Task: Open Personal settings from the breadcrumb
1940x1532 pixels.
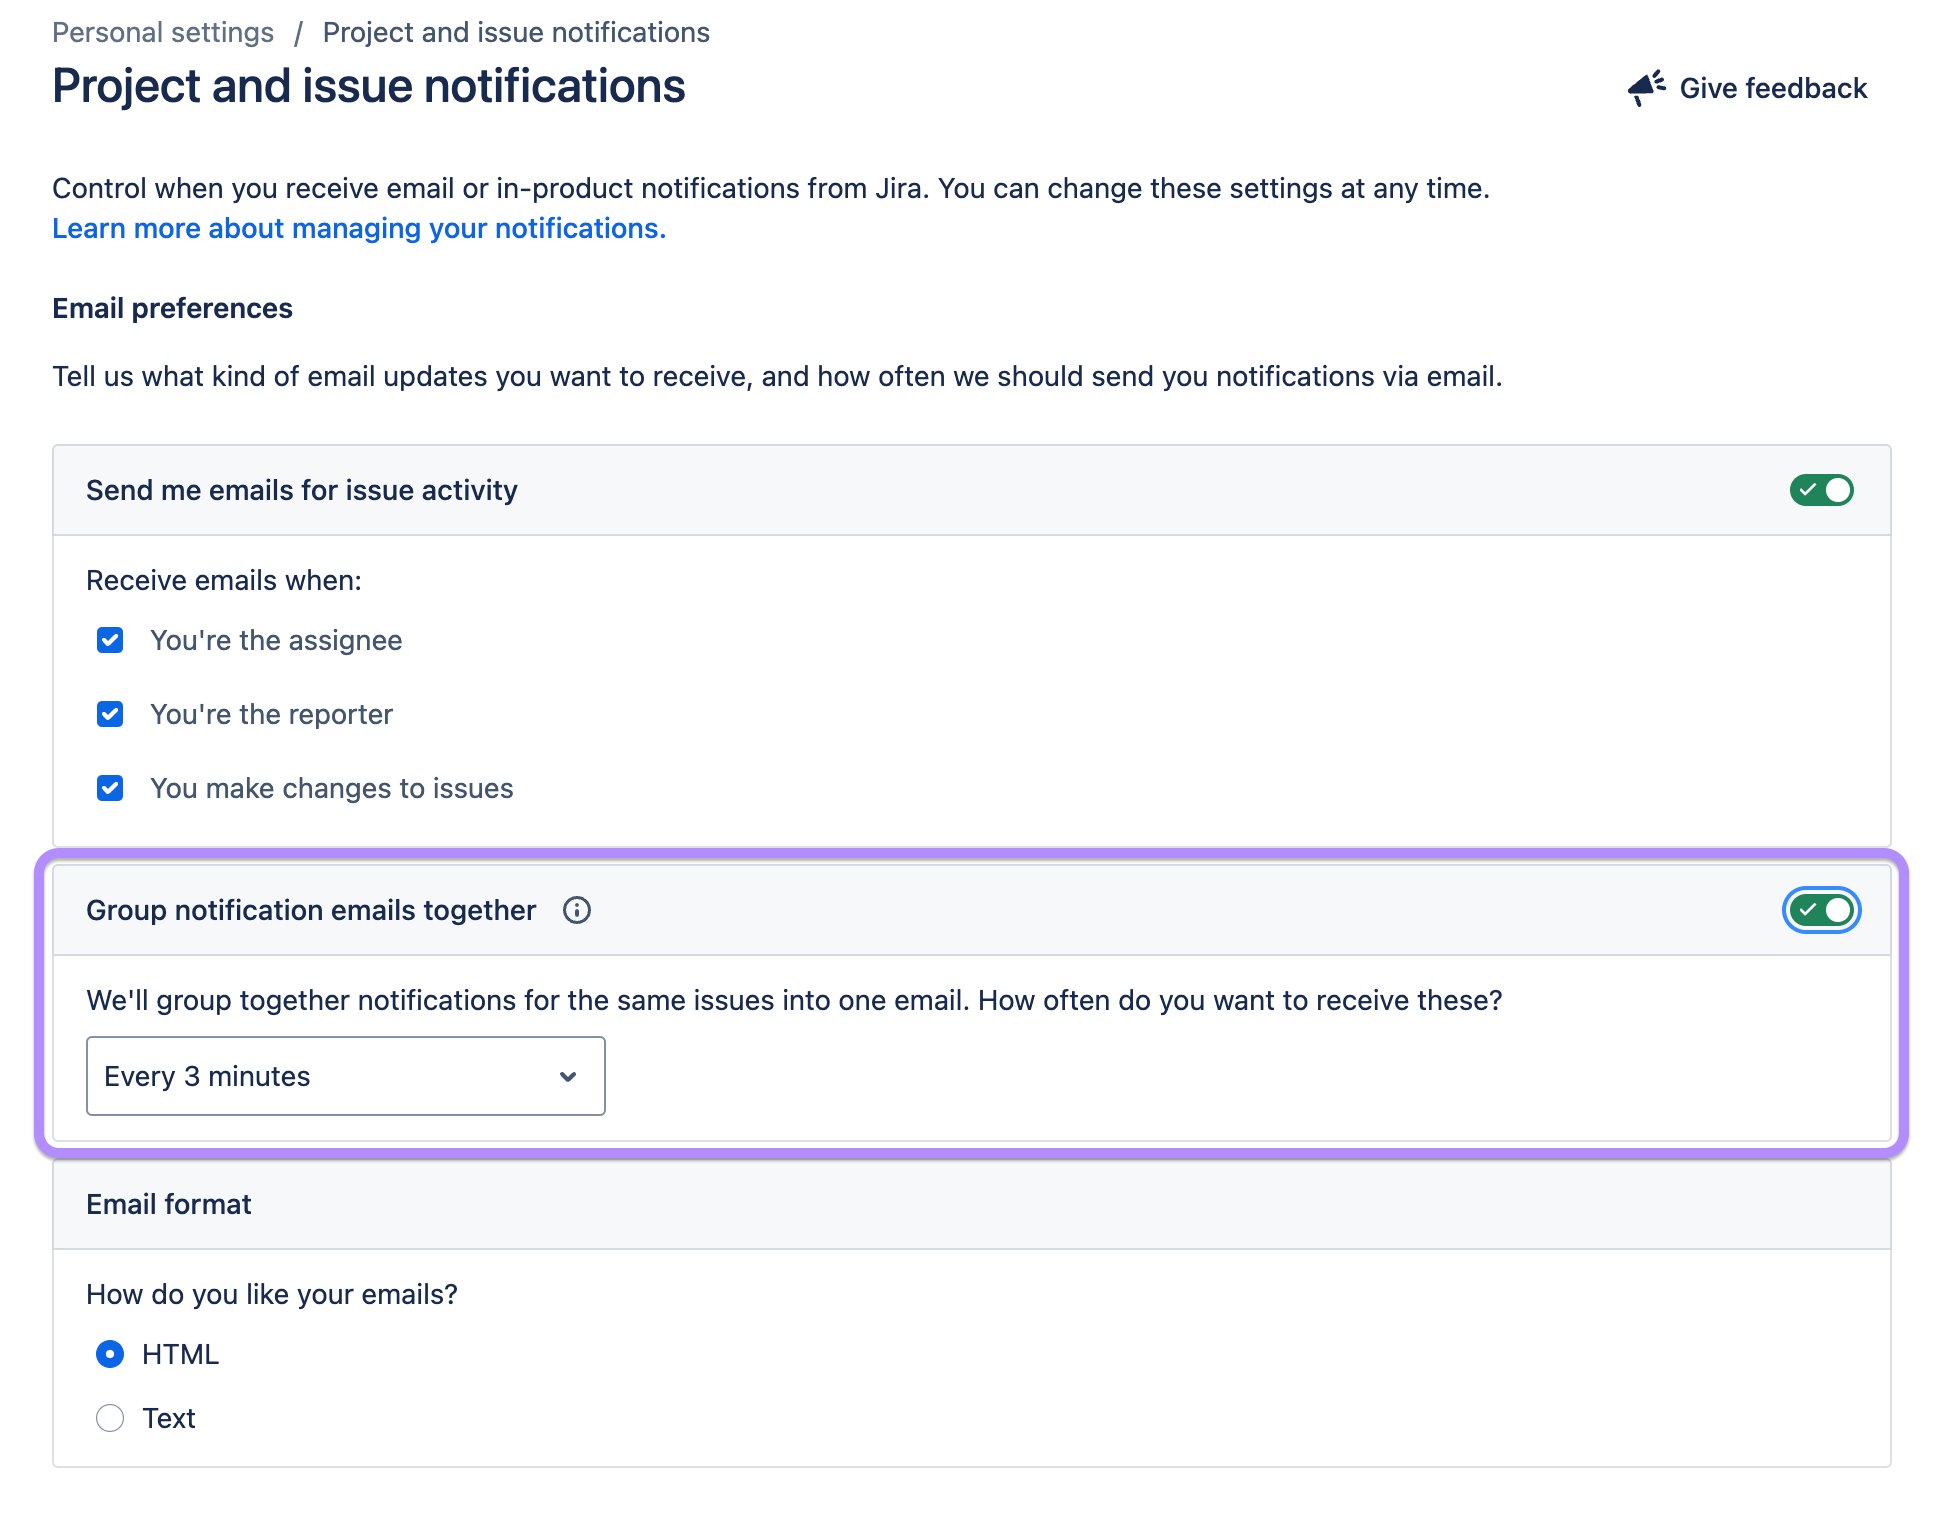Action: tap(163, 31)
